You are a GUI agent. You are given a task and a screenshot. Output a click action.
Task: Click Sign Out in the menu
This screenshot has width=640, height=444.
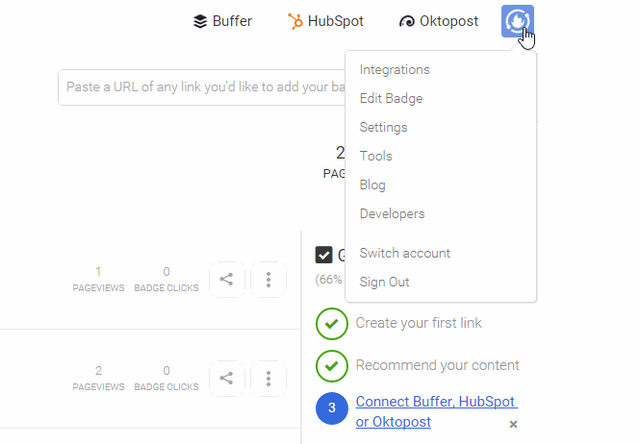point(385,282)
